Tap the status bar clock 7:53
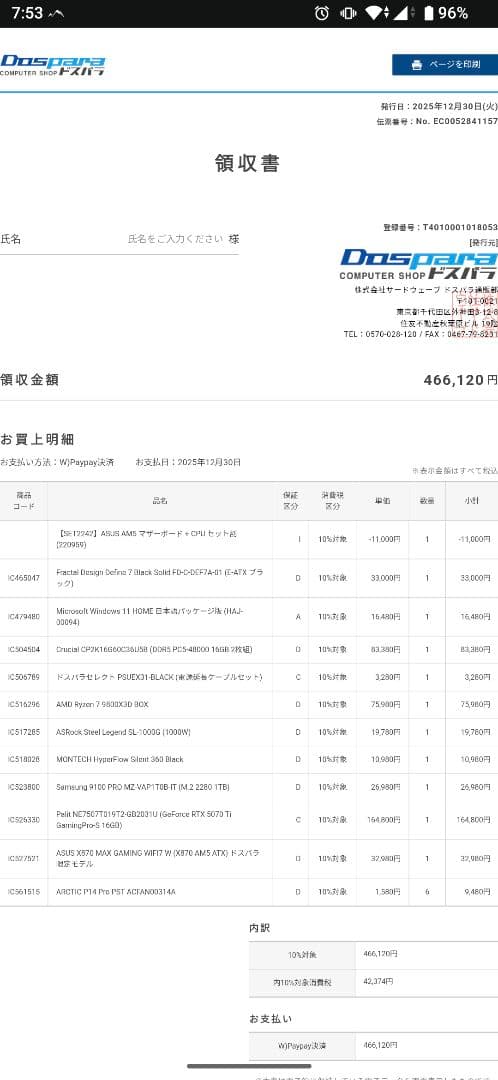The image size is (498, 1080). coord(27,13)
